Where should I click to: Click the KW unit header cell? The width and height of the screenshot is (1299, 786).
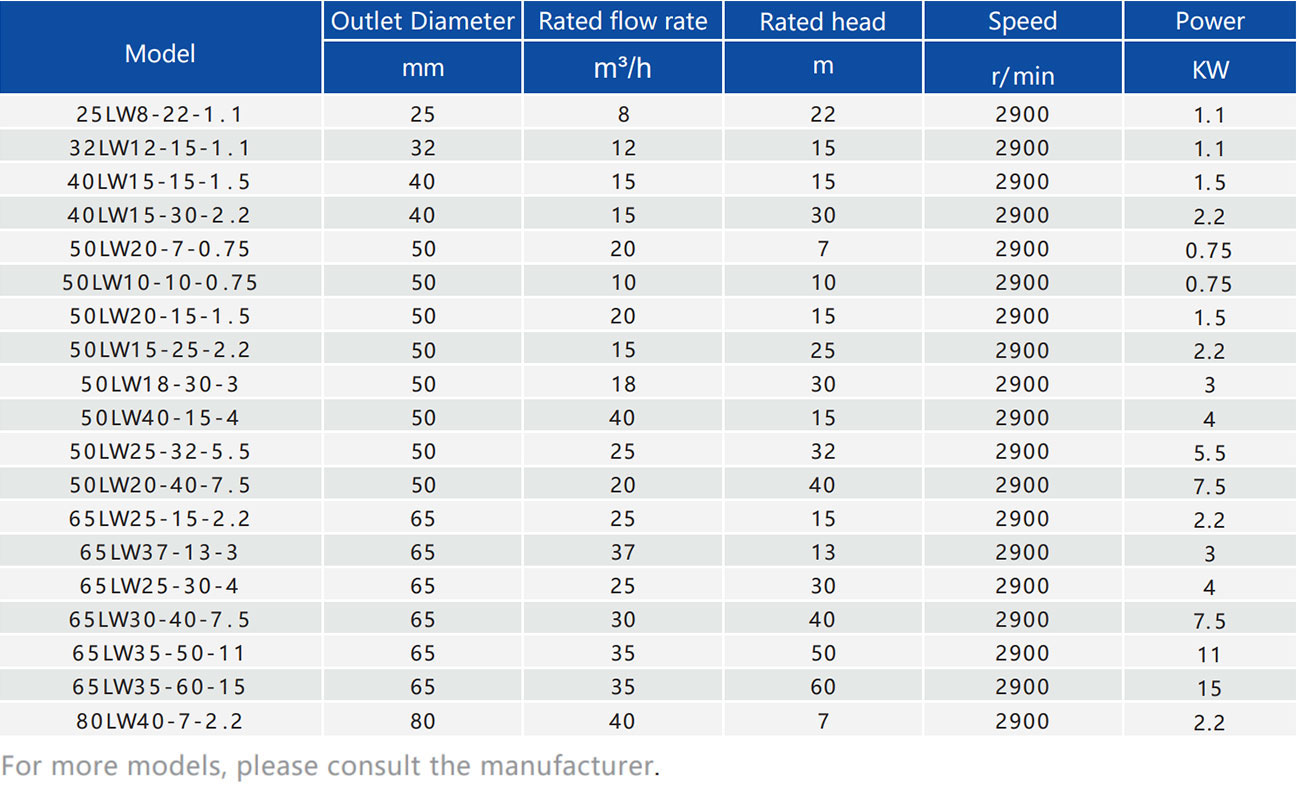pyautogui.click(x=1209, y=69)
